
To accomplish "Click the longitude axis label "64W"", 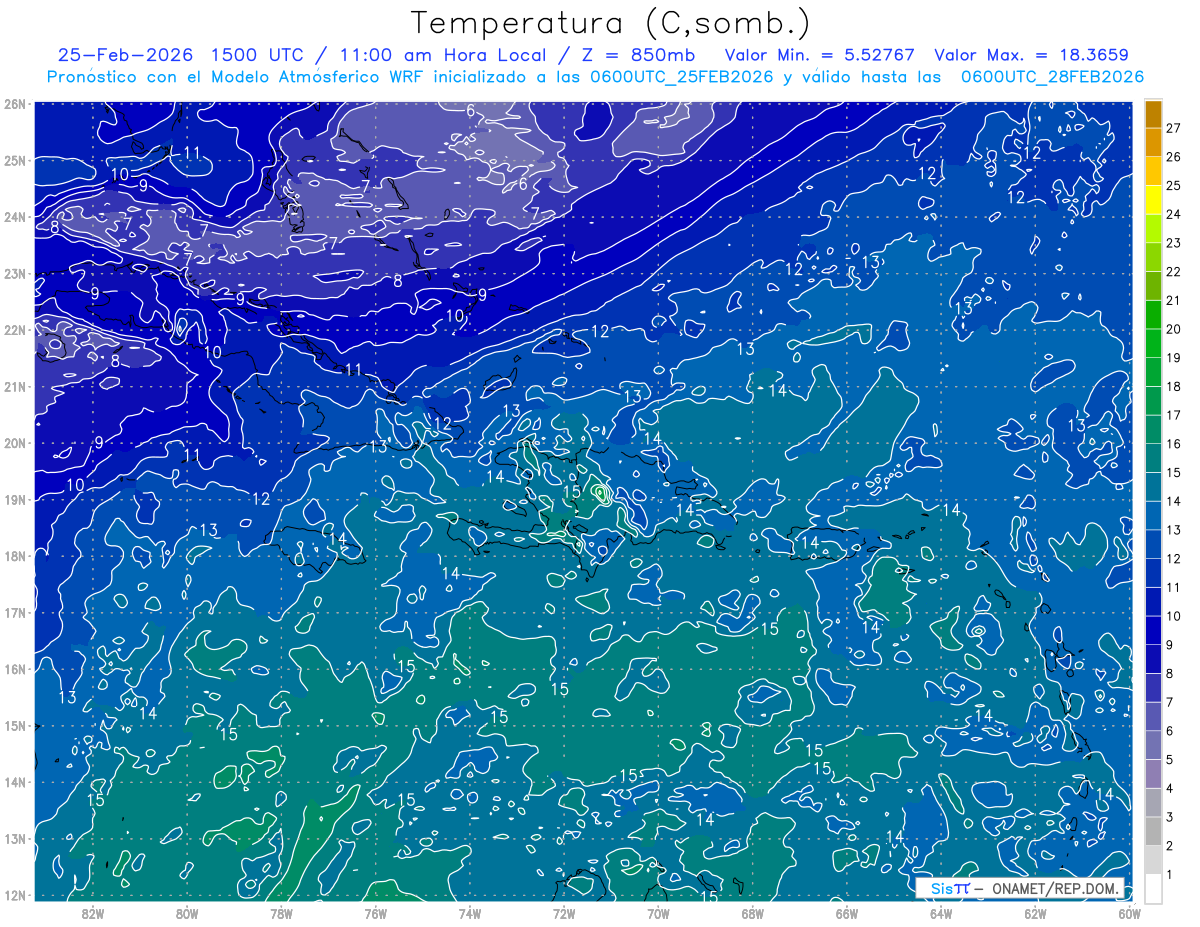I will 941,912.
